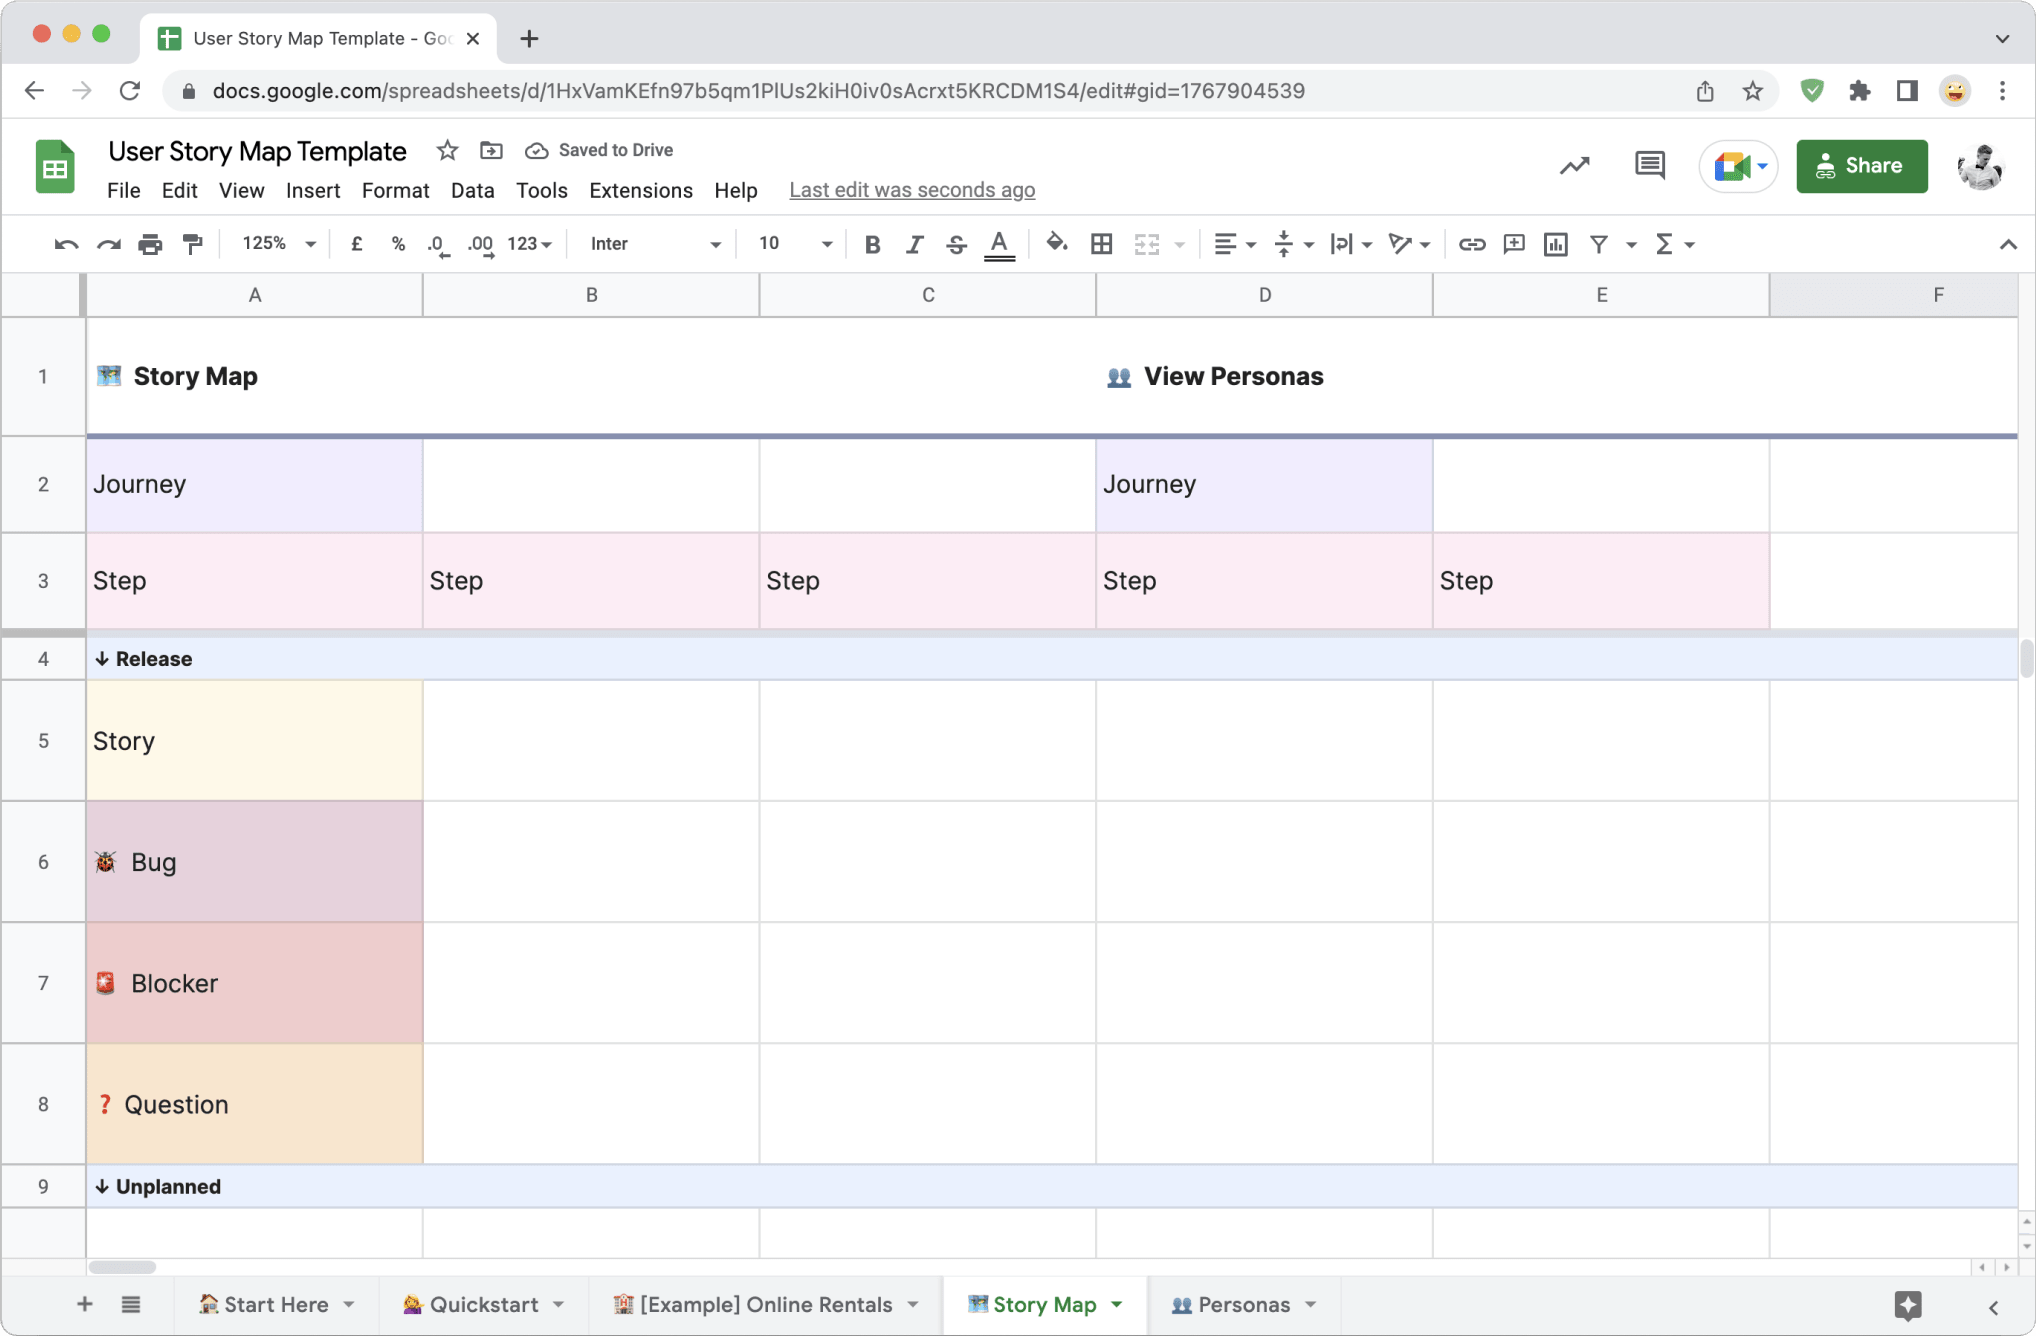Click the color fill swatch icon

pyautogui.click(x=1055, y=243)
